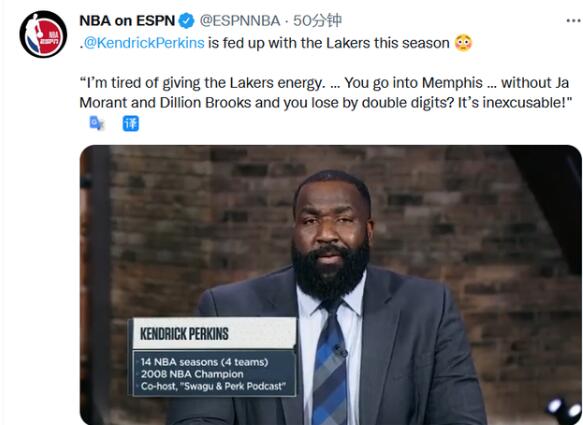The image size is (583, 425).
Task: Open the three-dot more options menu
Action: 574,21
